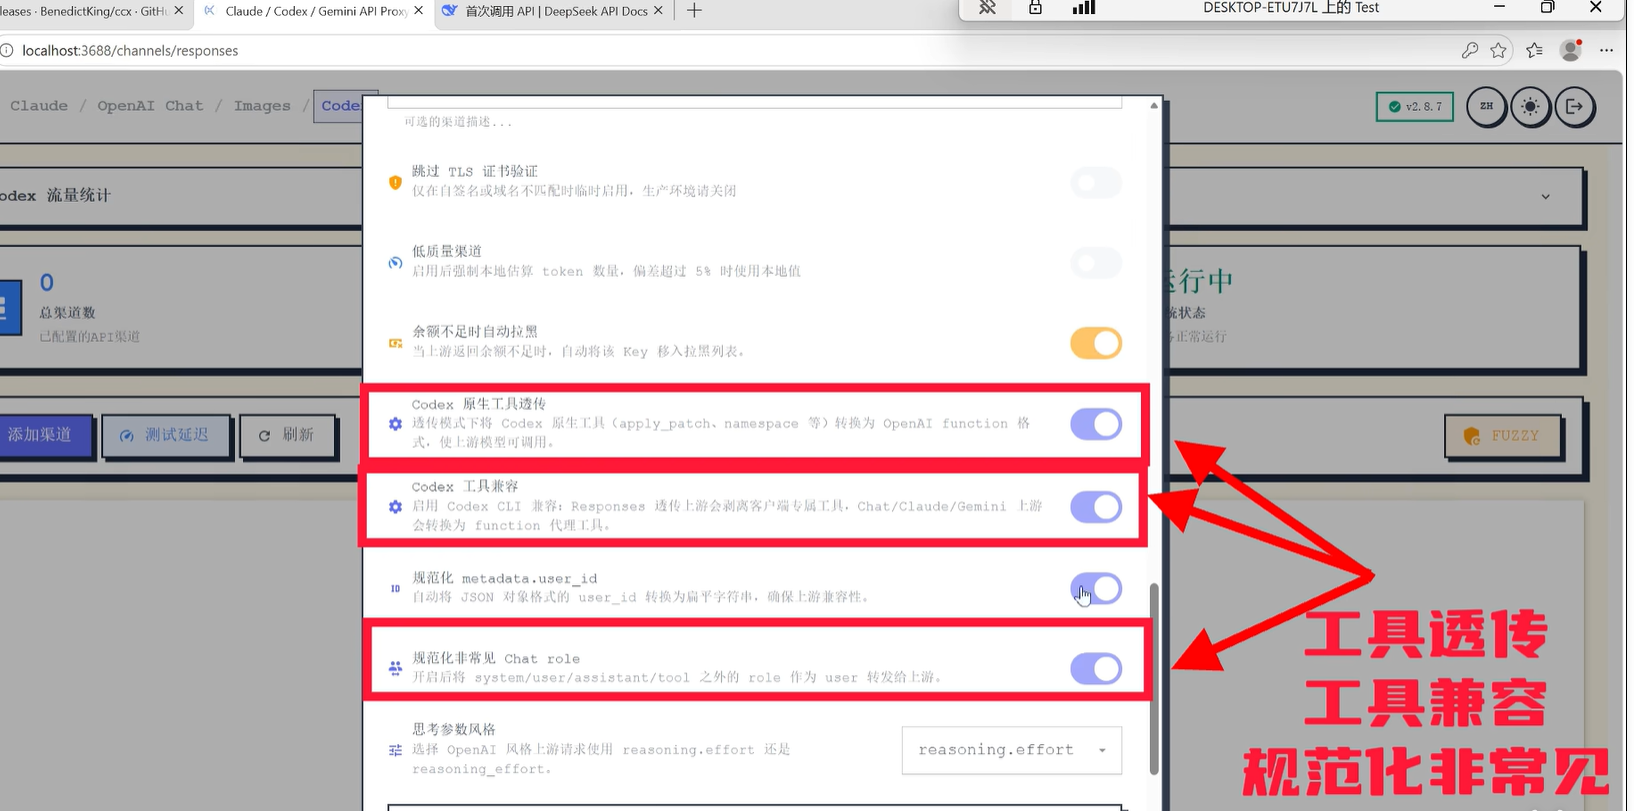The image size is (1648, 811).
Task: Switch to the Claude section
Action: [x=39, y=106]
